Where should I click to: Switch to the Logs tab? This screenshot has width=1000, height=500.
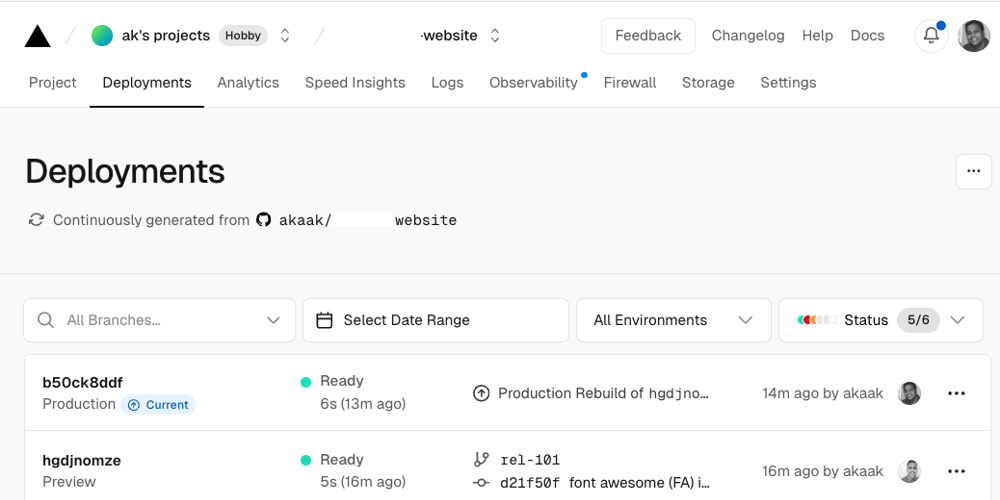(x=447, y=83)
